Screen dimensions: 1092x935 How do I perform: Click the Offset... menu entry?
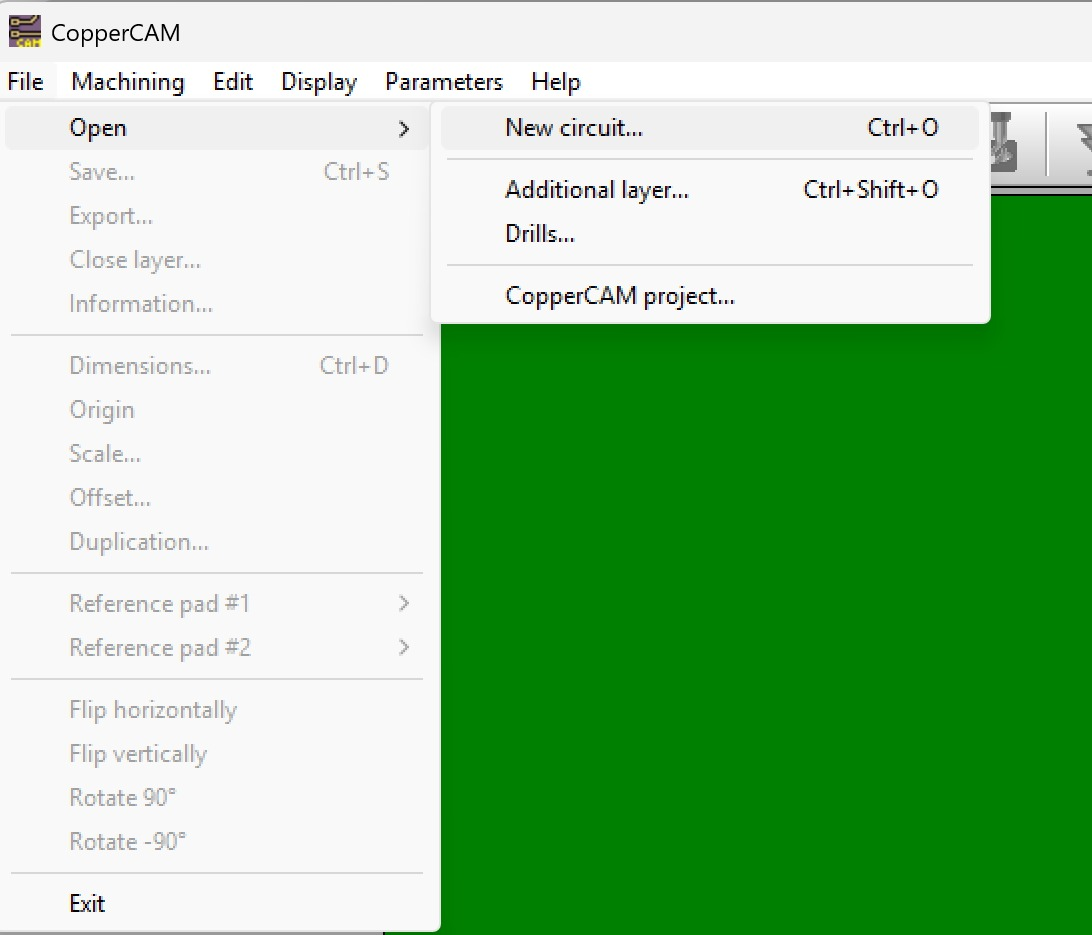tap(217, 498)
